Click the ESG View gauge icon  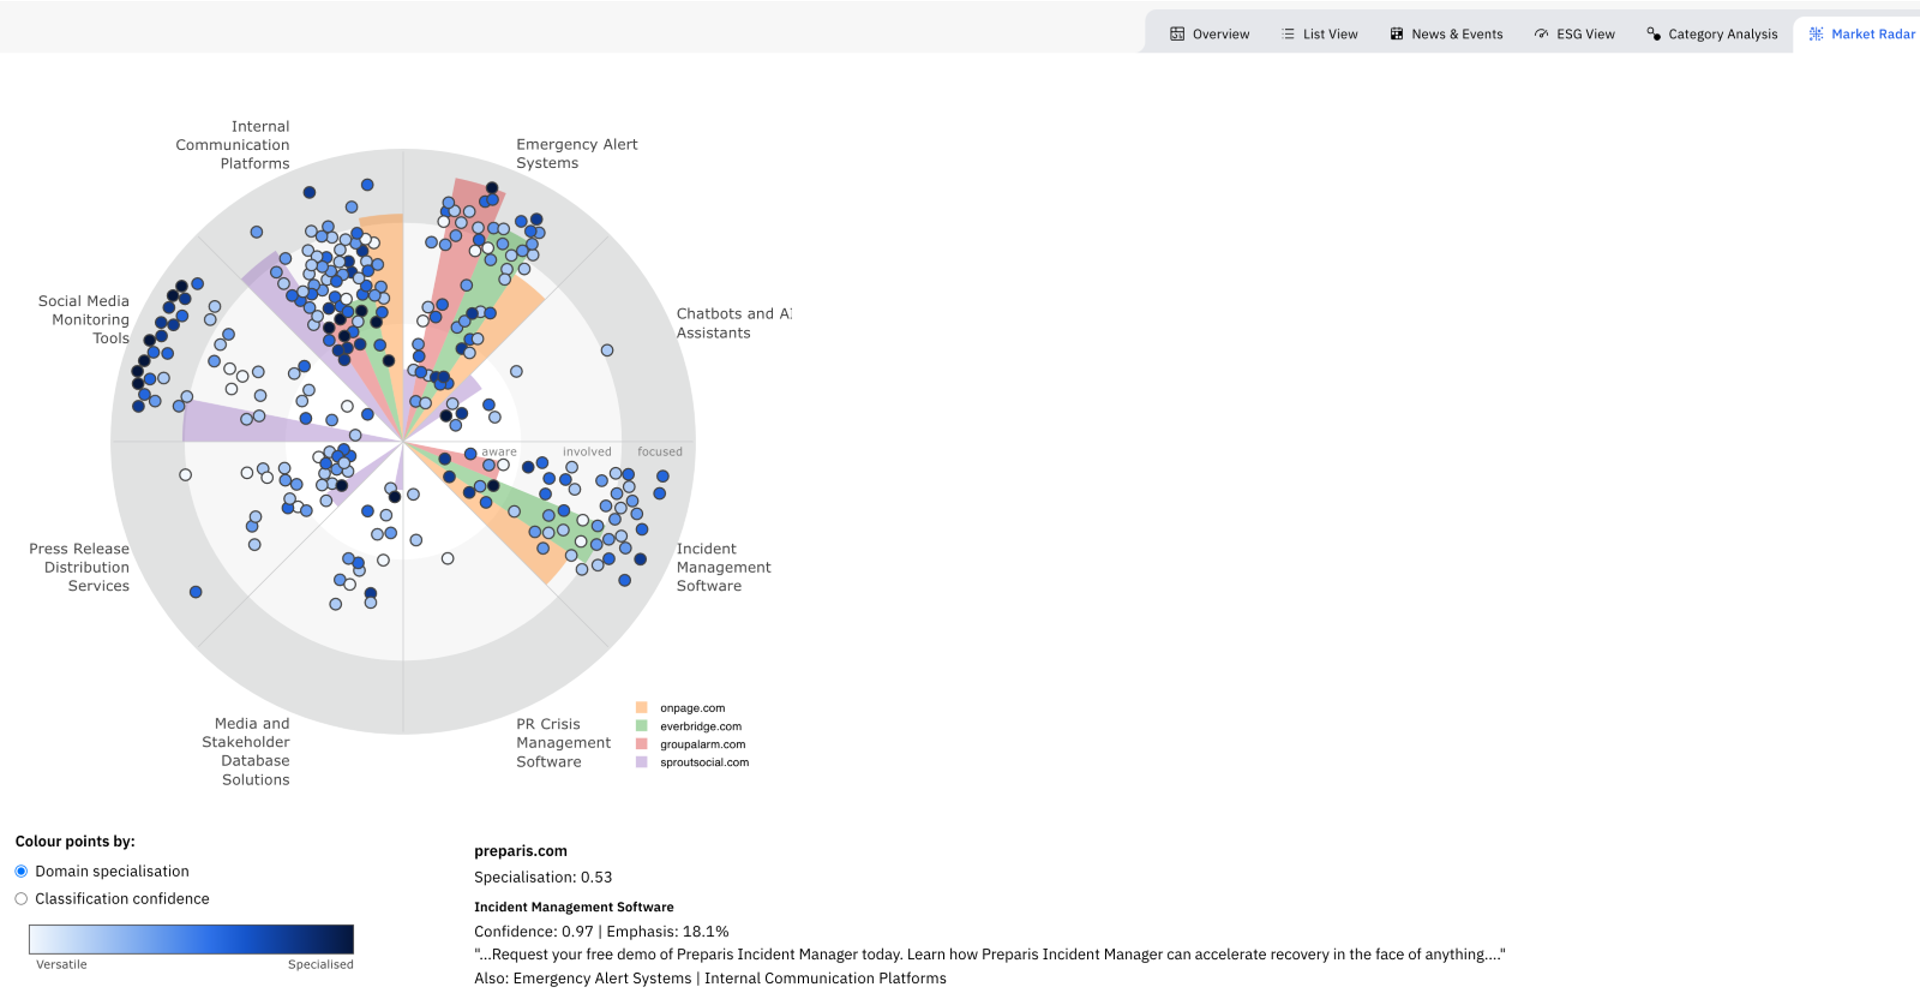pos(1541,34)
